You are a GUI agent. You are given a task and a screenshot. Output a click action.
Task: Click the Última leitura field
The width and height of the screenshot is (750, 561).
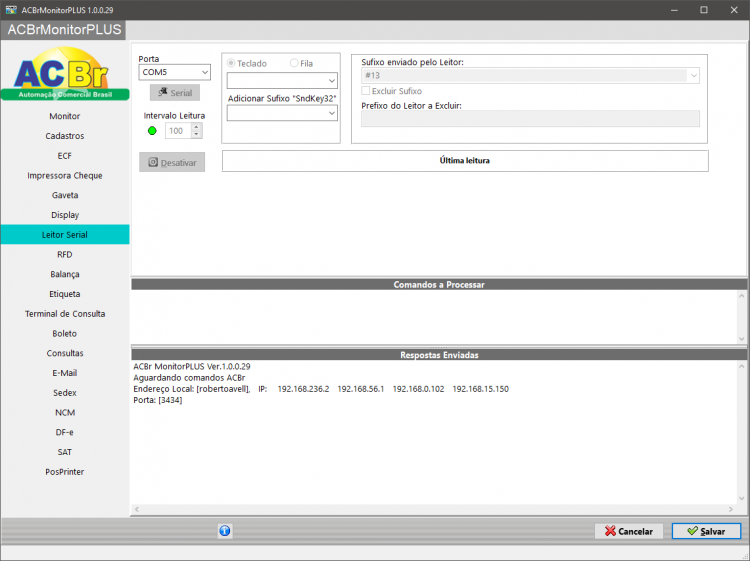(465, 161)
